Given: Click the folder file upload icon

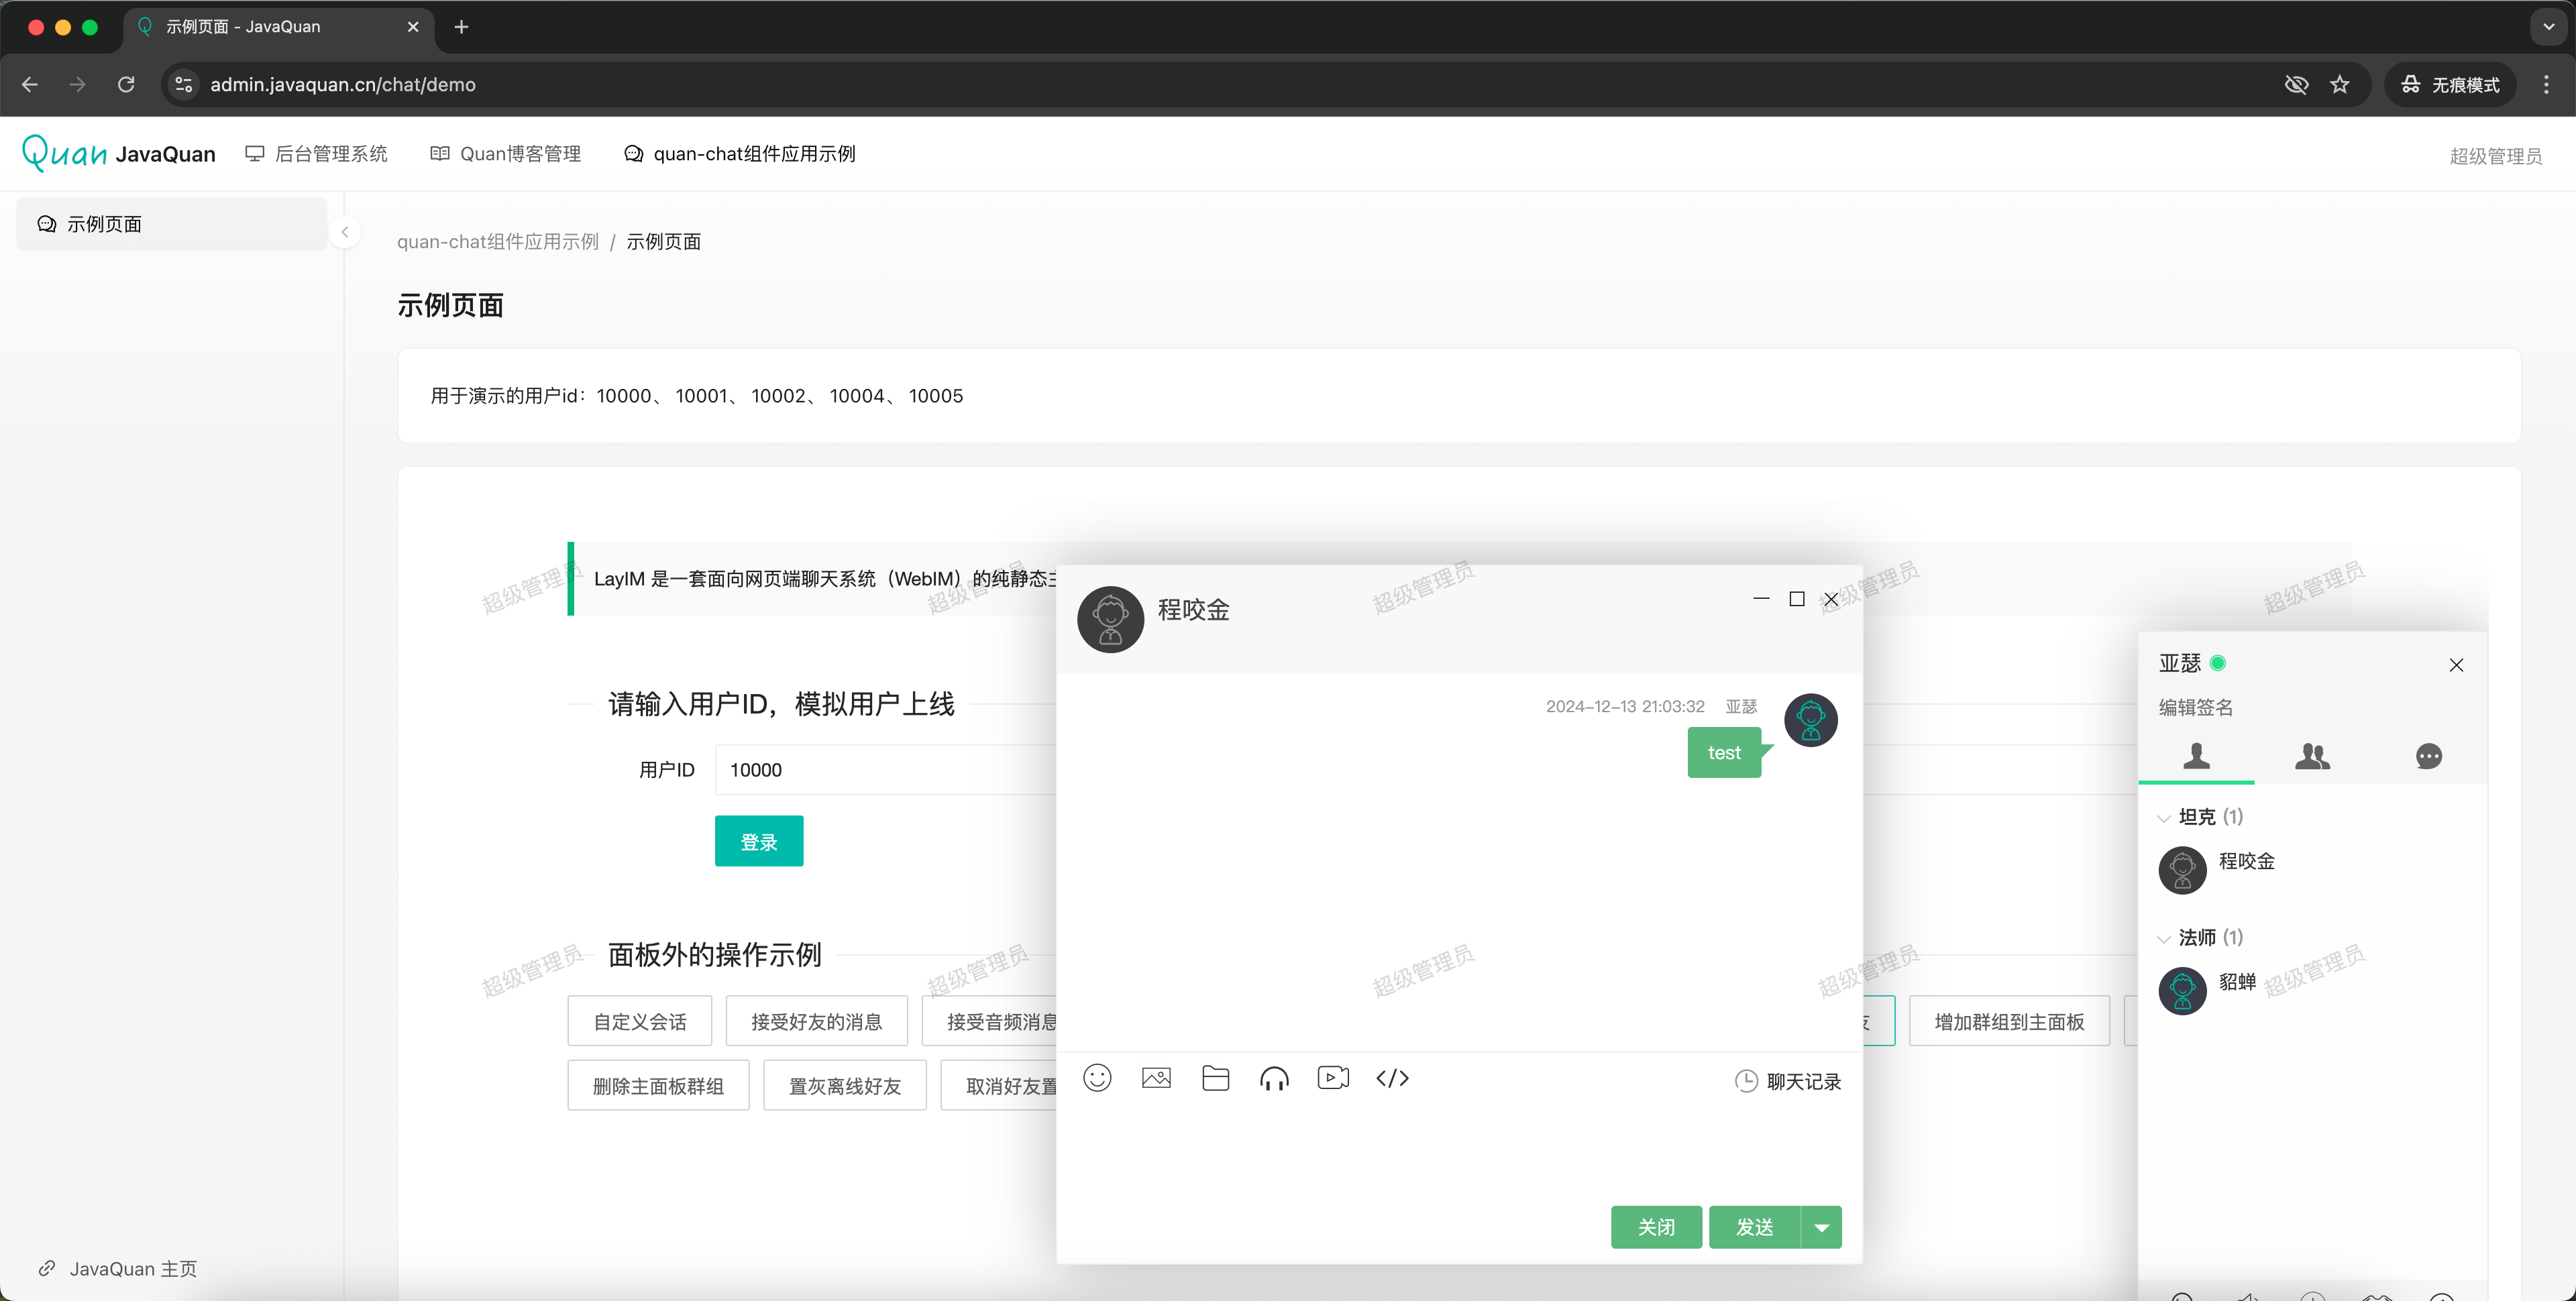Looking at the screenshot, I should point(1215,1078).
